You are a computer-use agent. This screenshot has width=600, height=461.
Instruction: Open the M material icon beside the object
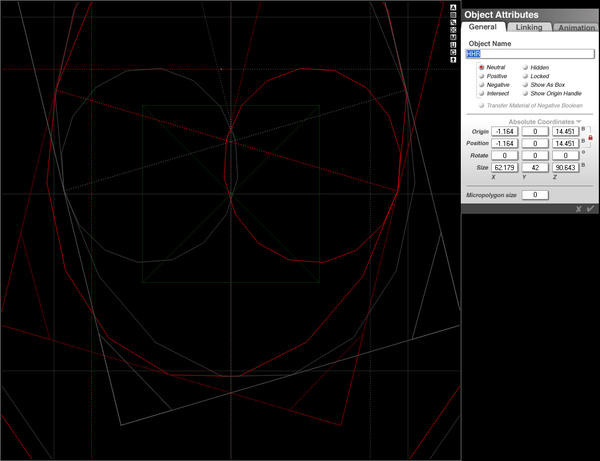[x=453, y=37]
